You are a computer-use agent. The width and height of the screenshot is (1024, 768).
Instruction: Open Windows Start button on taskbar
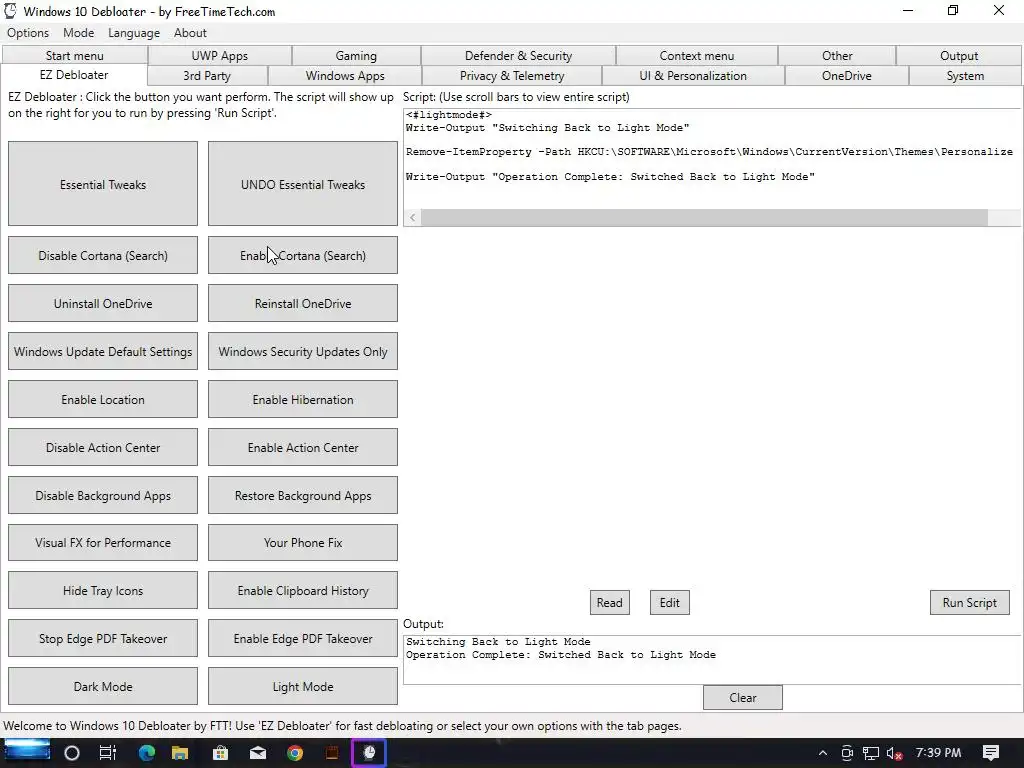pyautogui.click(x=27, y=752)
